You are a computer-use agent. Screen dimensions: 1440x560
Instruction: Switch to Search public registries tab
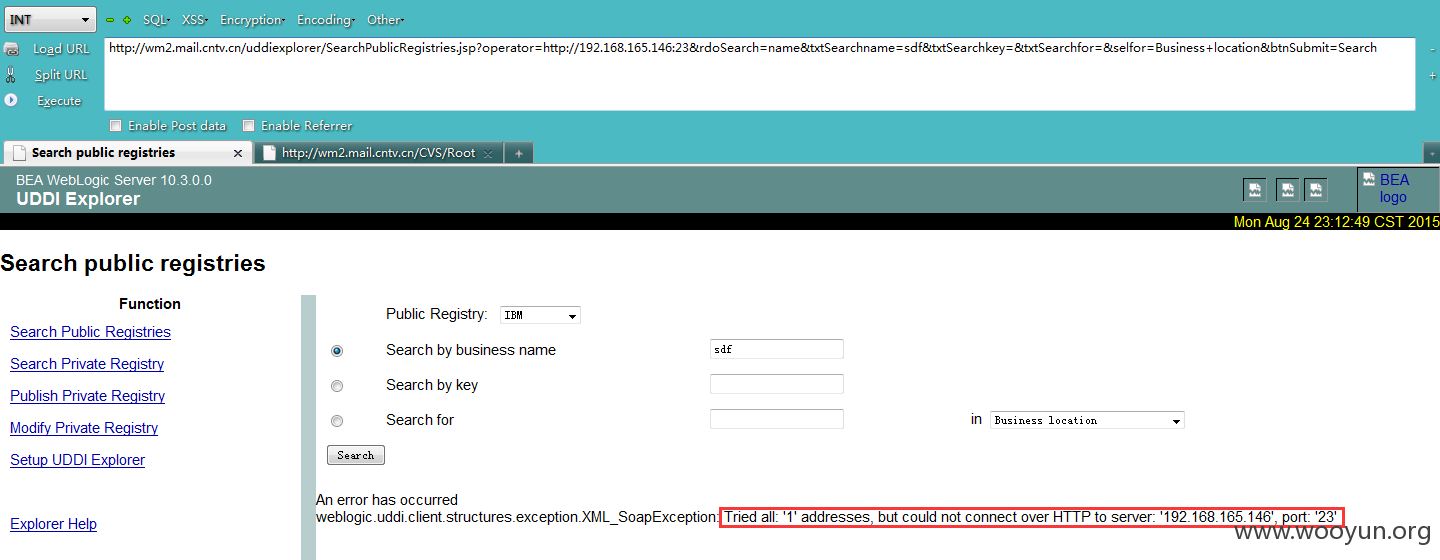[126, 153]
